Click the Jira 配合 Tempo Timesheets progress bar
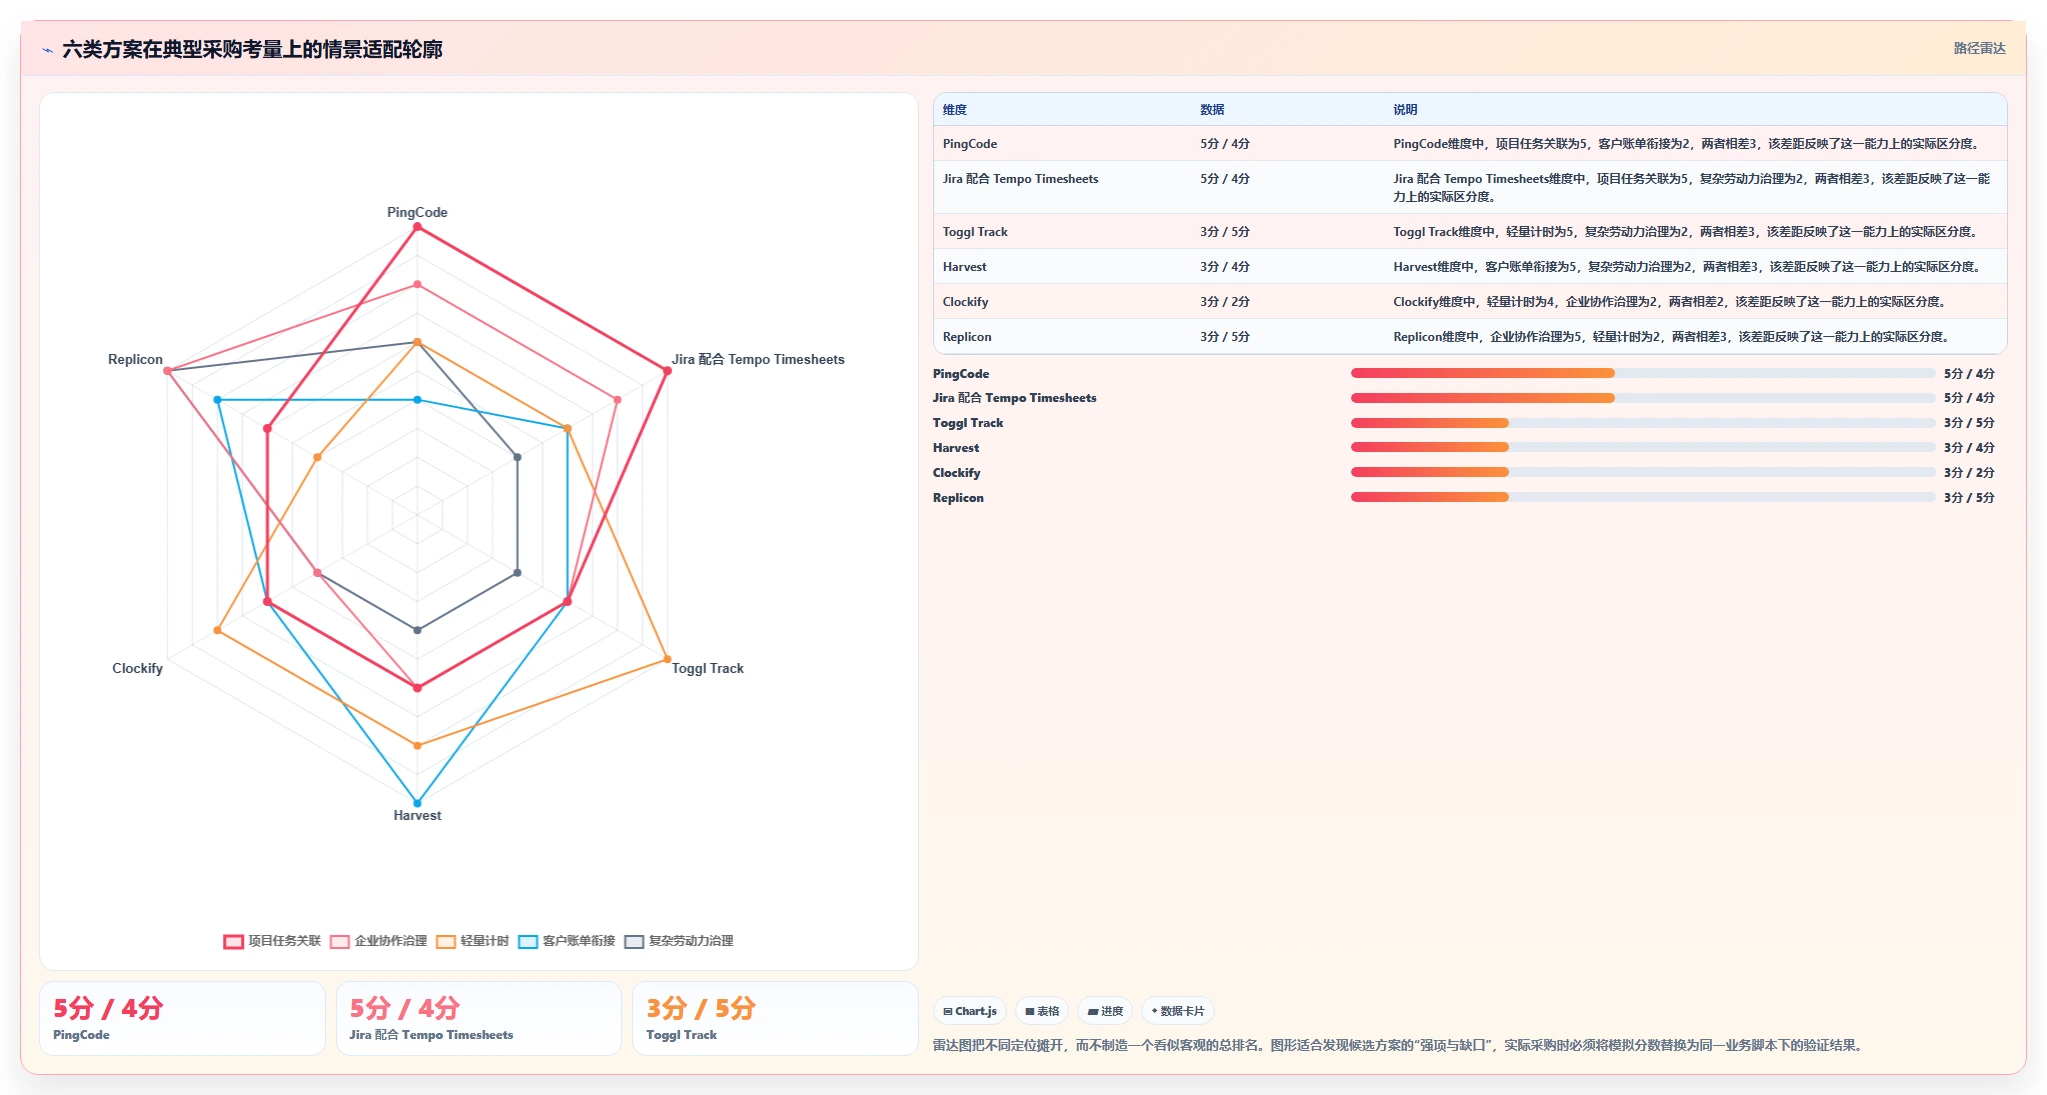Image resolution: width=2047 pixels, height=1095 pixels. point(1643,398)
